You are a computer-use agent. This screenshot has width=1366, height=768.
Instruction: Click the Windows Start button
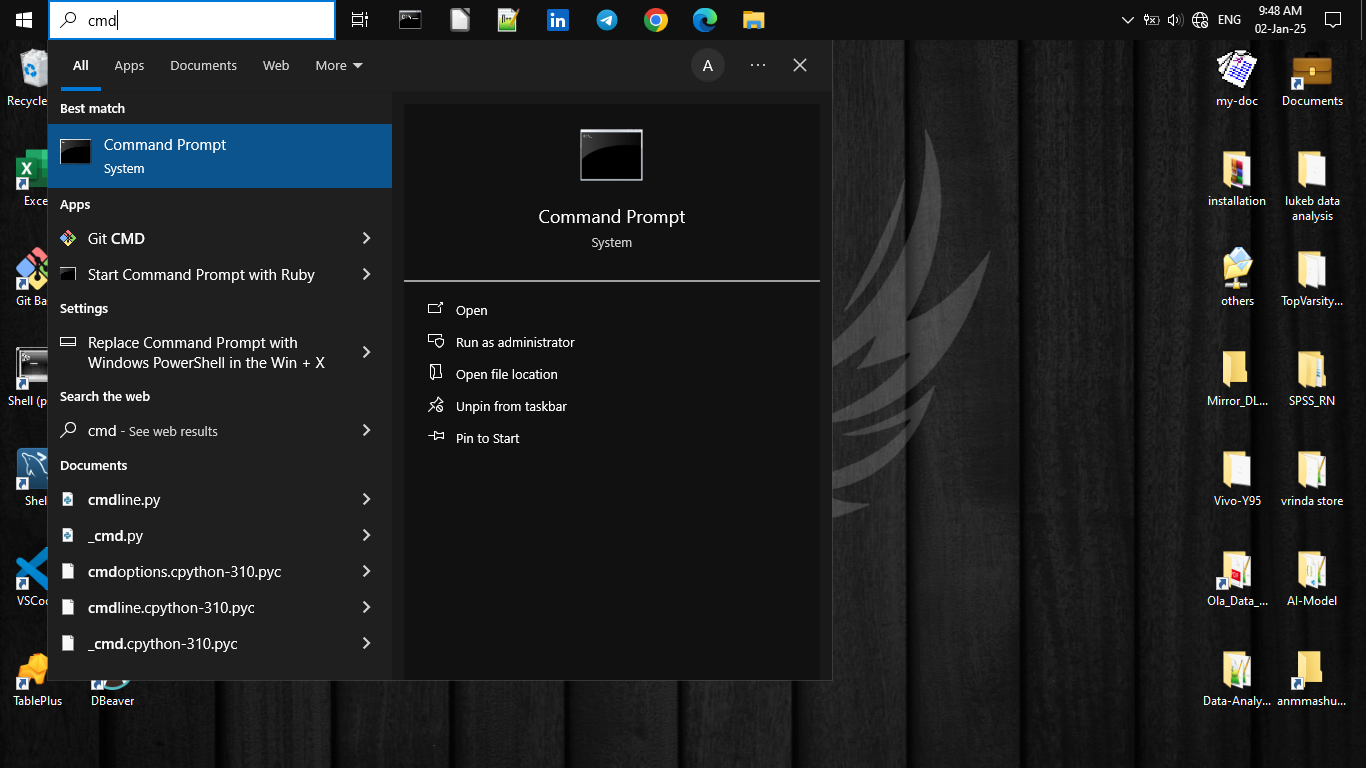point(24,20)
